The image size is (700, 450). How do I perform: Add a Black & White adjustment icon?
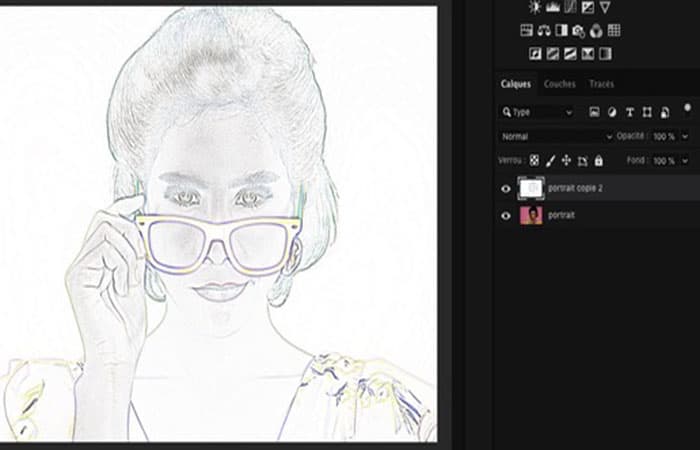pyautogui.click(x=561, y=30)
